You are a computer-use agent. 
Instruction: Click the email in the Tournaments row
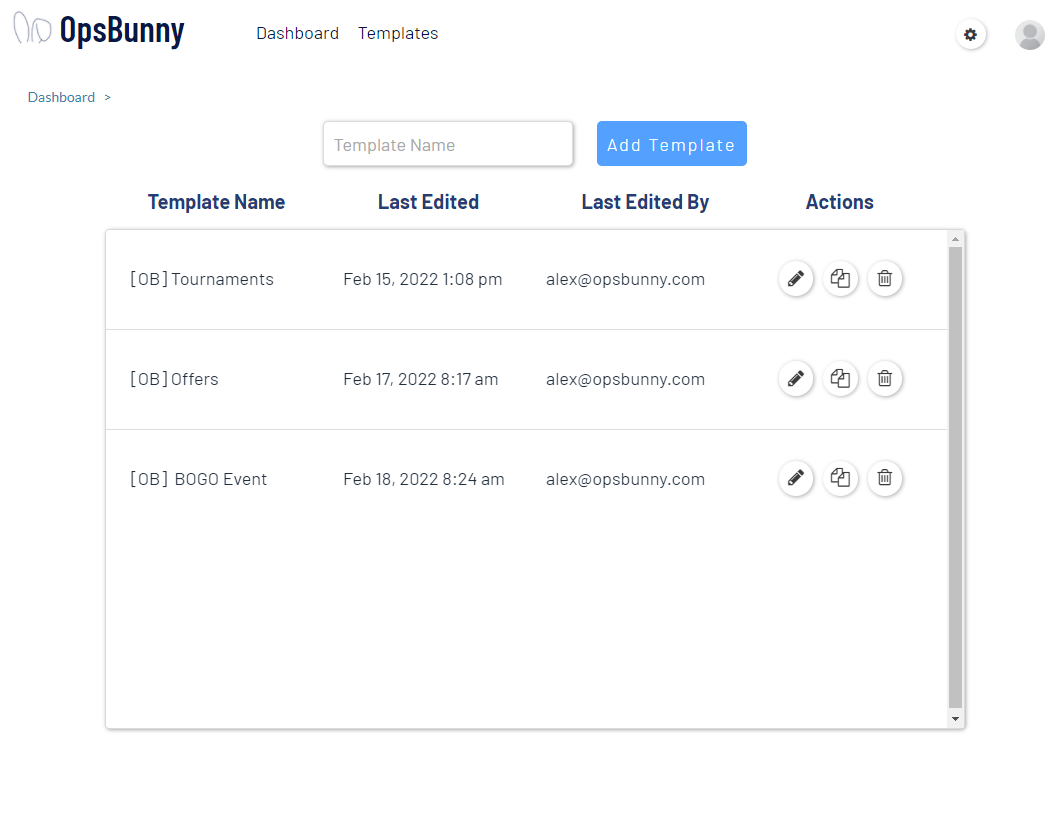click(x=625, y=279)
